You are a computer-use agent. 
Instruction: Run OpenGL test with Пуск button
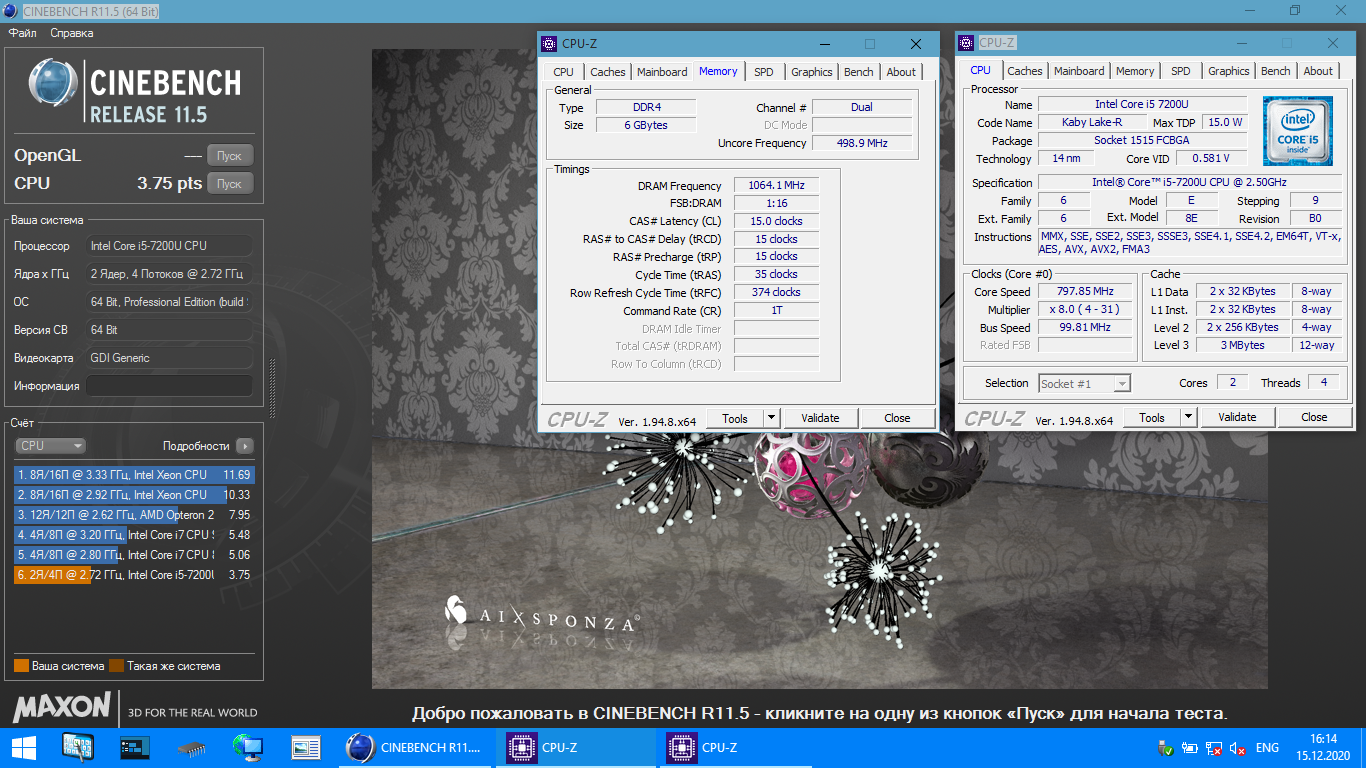click(230, 156)
